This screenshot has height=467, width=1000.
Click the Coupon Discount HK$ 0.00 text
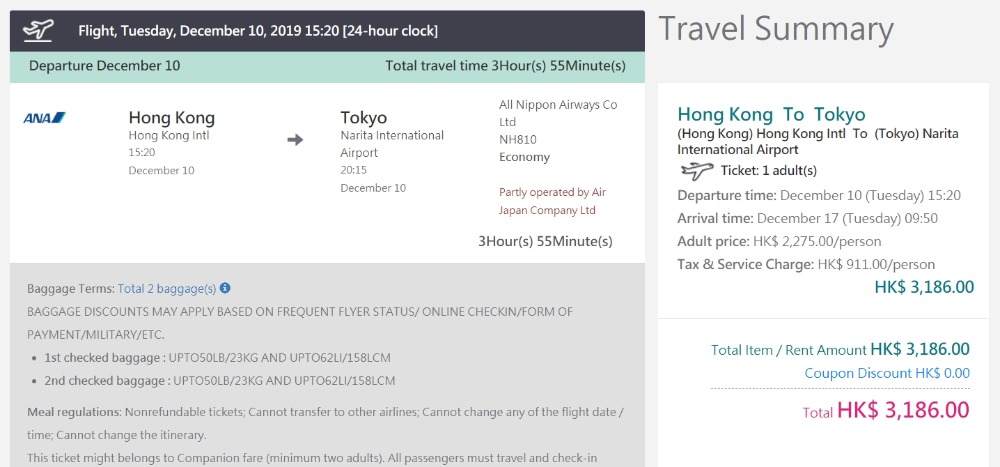pyautogui.click(x=887, y=373)
